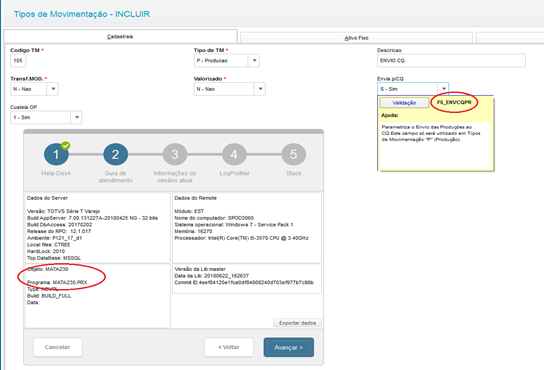The image size is (544, 370).
Task: Focus the Codigo TM input field
Action: pos(18,60)
